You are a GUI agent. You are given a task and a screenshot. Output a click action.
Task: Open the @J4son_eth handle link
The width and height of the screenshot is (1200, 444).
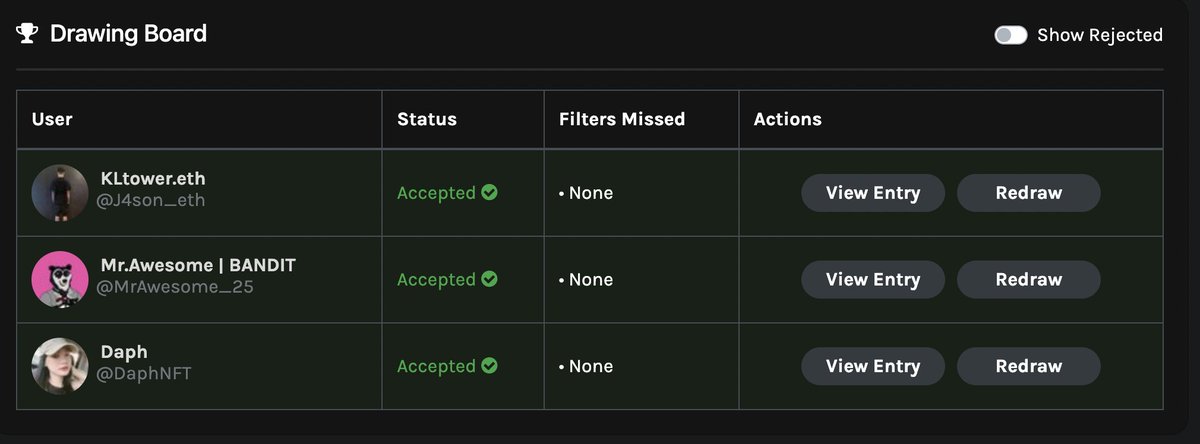(150, 201)
